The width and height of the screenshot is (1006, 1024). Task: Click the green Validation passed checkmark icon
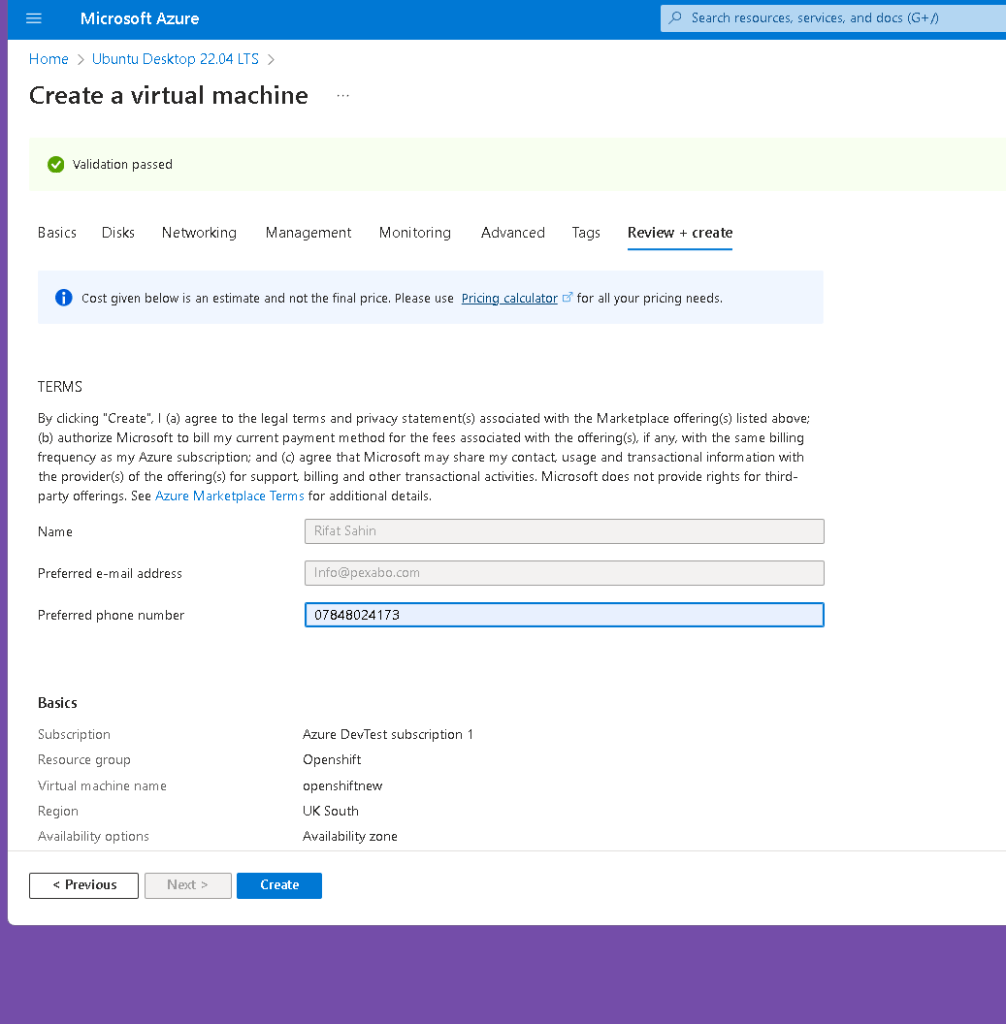point(56,165)
